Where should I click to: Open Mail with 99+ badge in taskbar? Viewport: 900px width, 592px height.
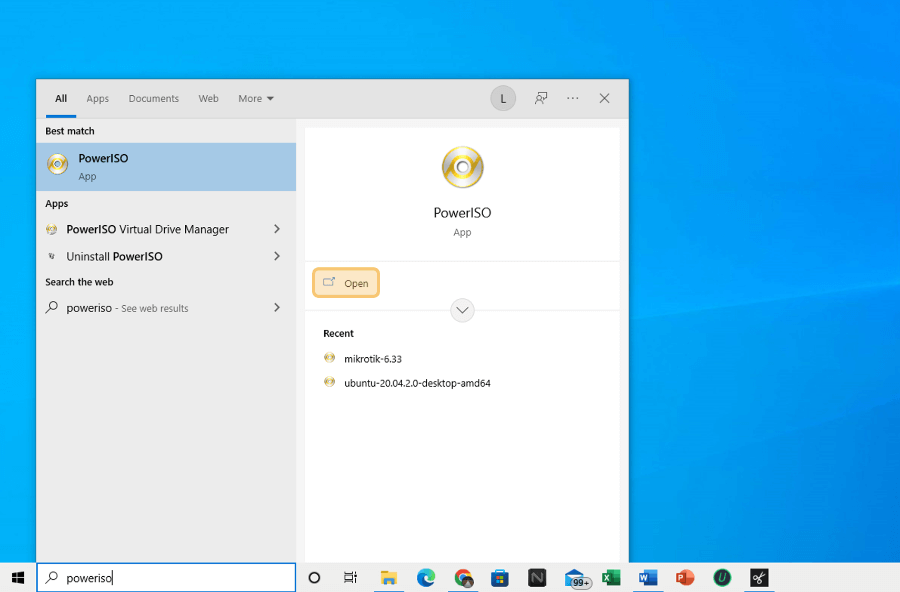click(576, 578)
